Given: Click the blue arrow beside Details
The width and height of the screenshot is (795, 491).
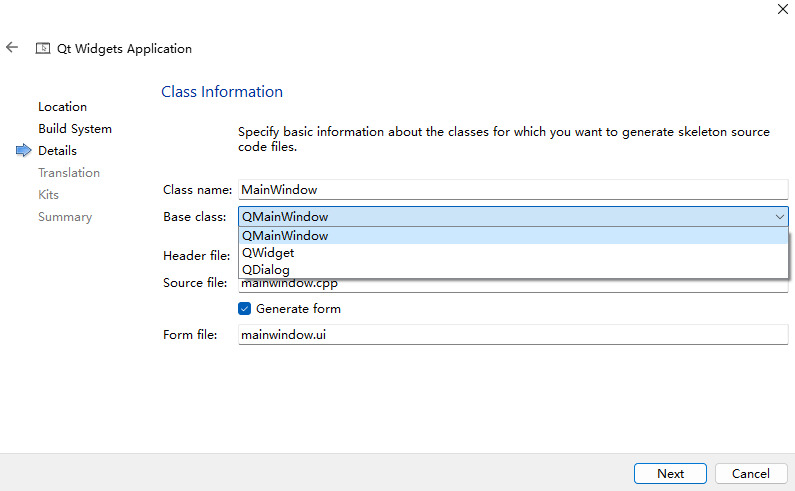Looking at the screenshot, I should [23, 150].
